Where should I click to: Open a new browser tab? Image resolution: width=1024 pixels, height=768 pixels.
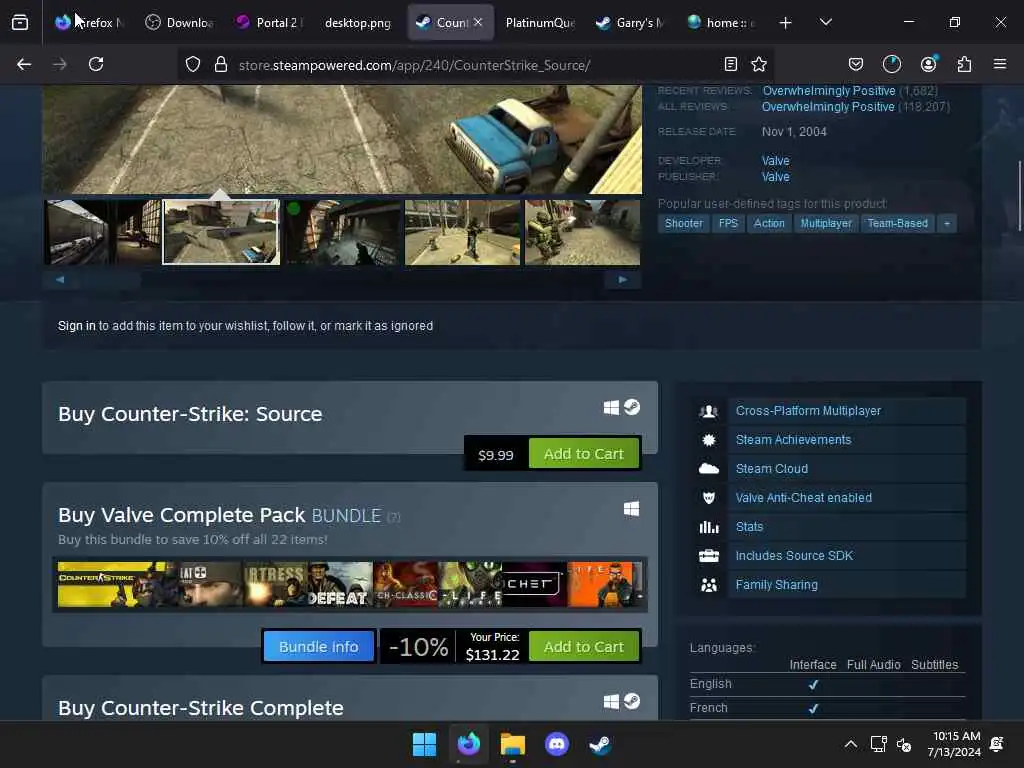click(786, 23)
